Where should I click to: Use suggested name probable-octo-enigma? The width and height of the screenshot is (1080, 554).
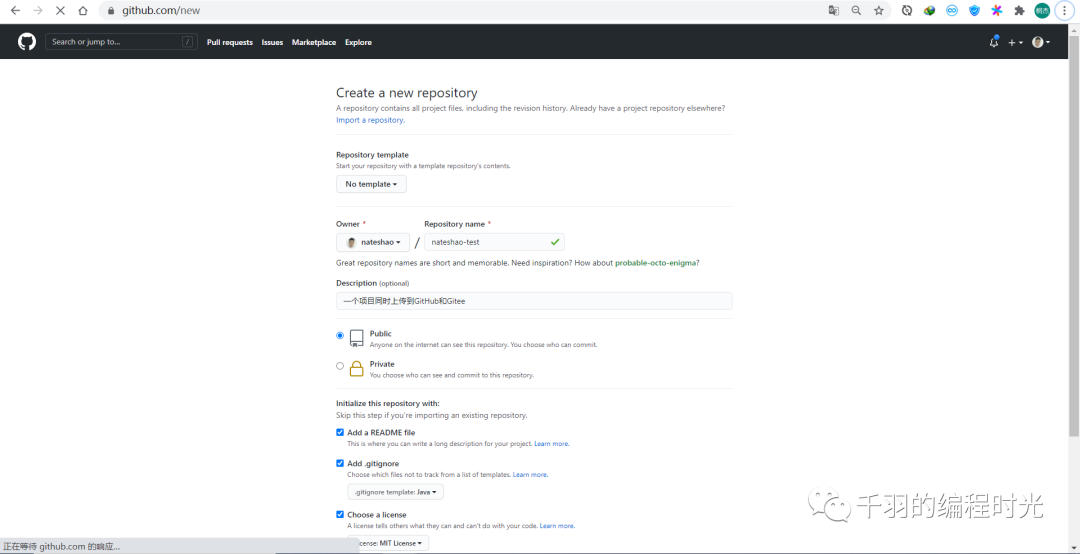(x=655, y=263)
